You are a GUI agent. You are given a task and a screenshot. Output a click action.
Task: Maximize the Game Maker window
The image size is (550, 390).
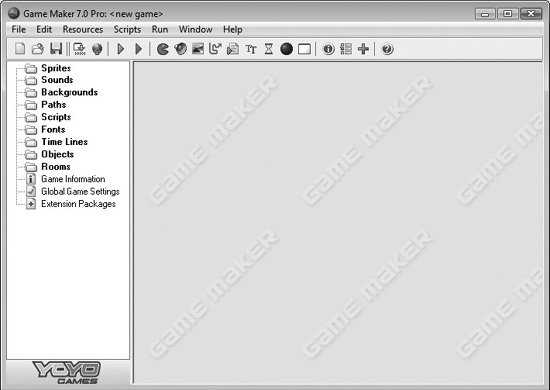tap(508, 14)
